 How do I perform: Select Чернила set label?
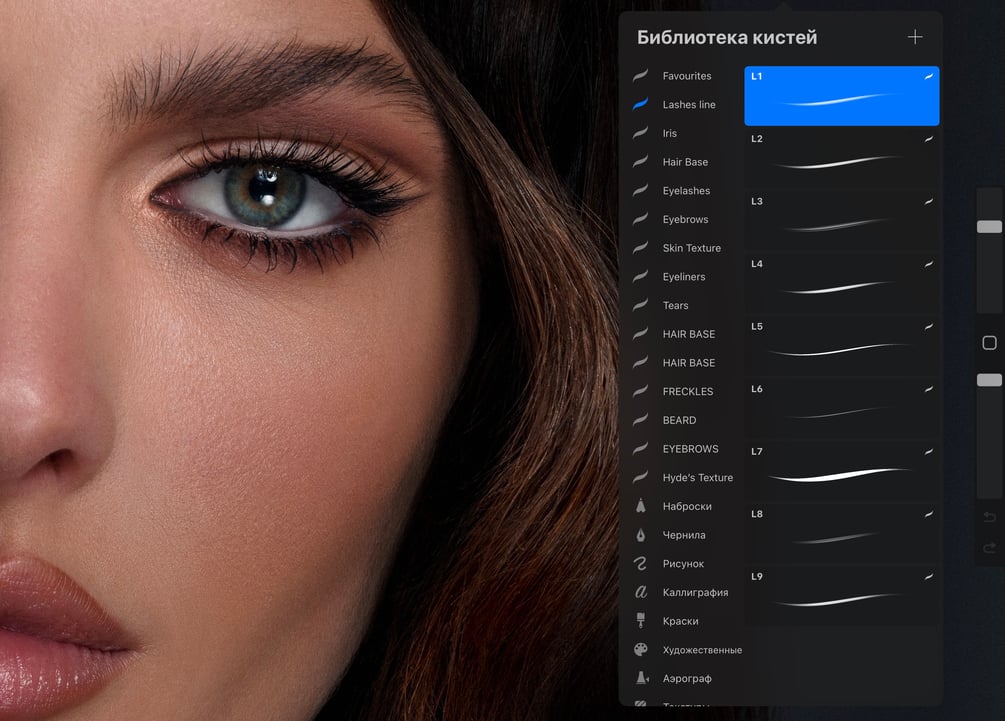(684, 535)
